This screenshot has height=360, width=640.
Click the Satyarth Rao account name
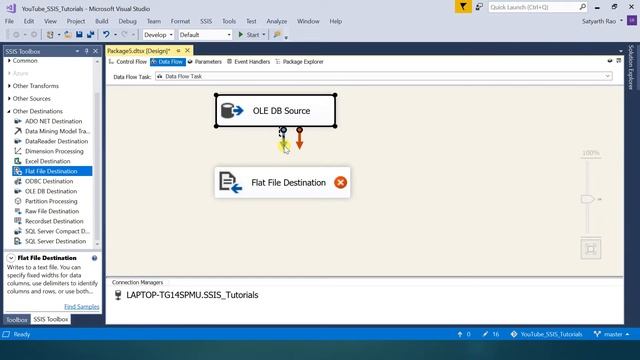point(599,21)
